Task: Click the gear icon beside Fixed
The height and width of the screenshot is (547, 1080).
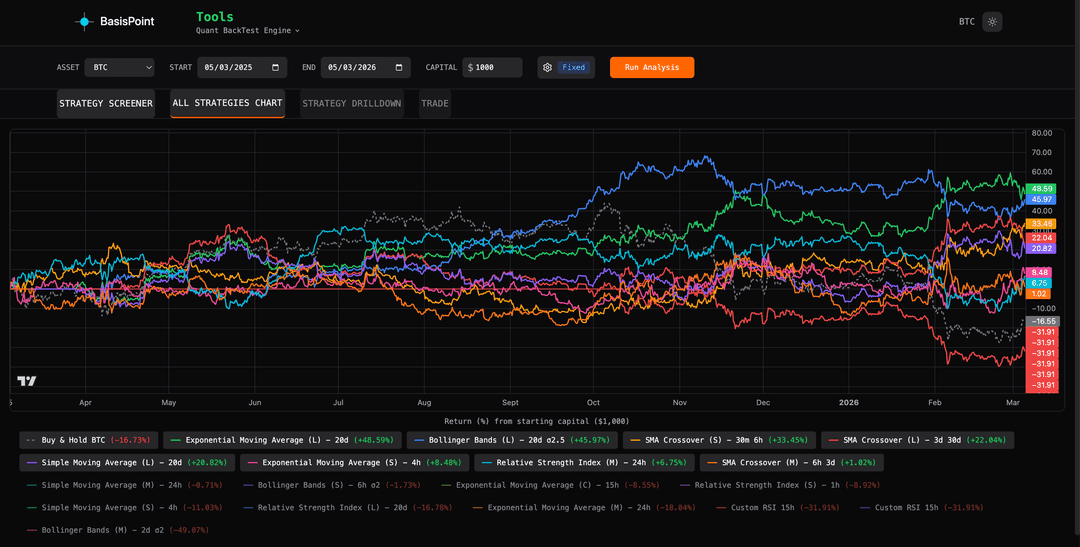Action: coord(547,68)
